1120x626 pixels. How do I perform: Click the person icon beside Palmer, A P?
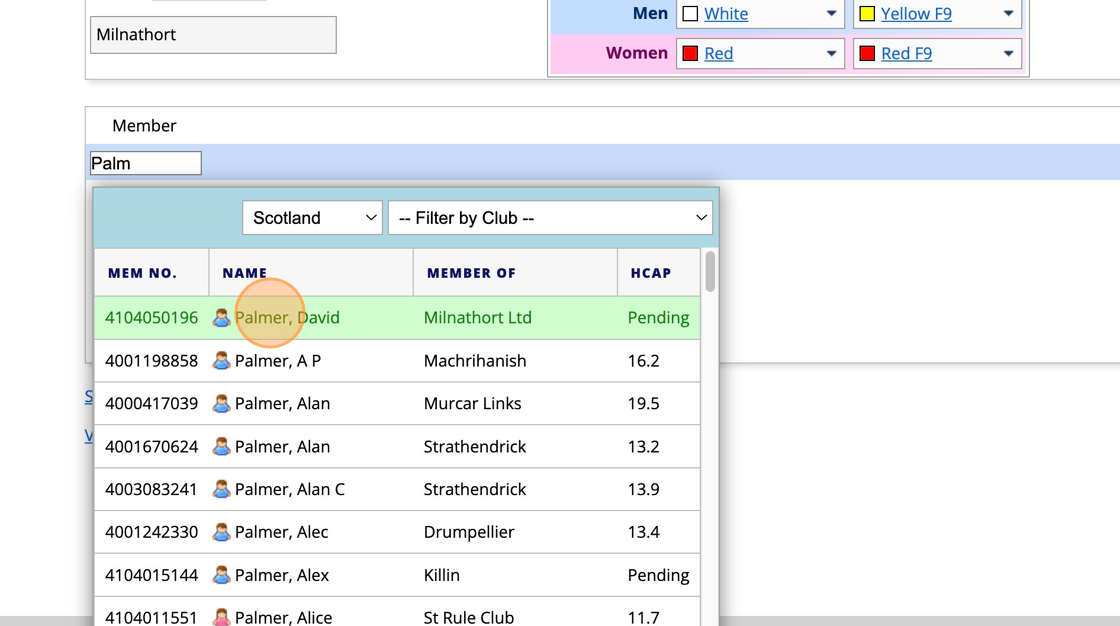click(x=221, y=361)
